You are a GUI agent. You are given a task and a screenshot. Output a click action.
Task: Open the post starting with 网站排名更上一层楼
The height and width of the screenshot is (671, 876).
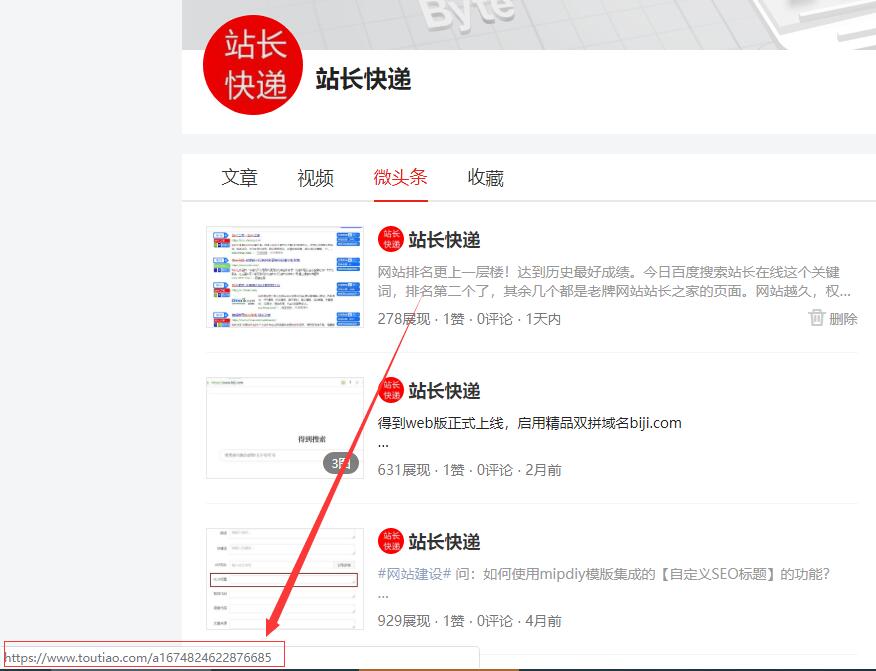point(614,282)
